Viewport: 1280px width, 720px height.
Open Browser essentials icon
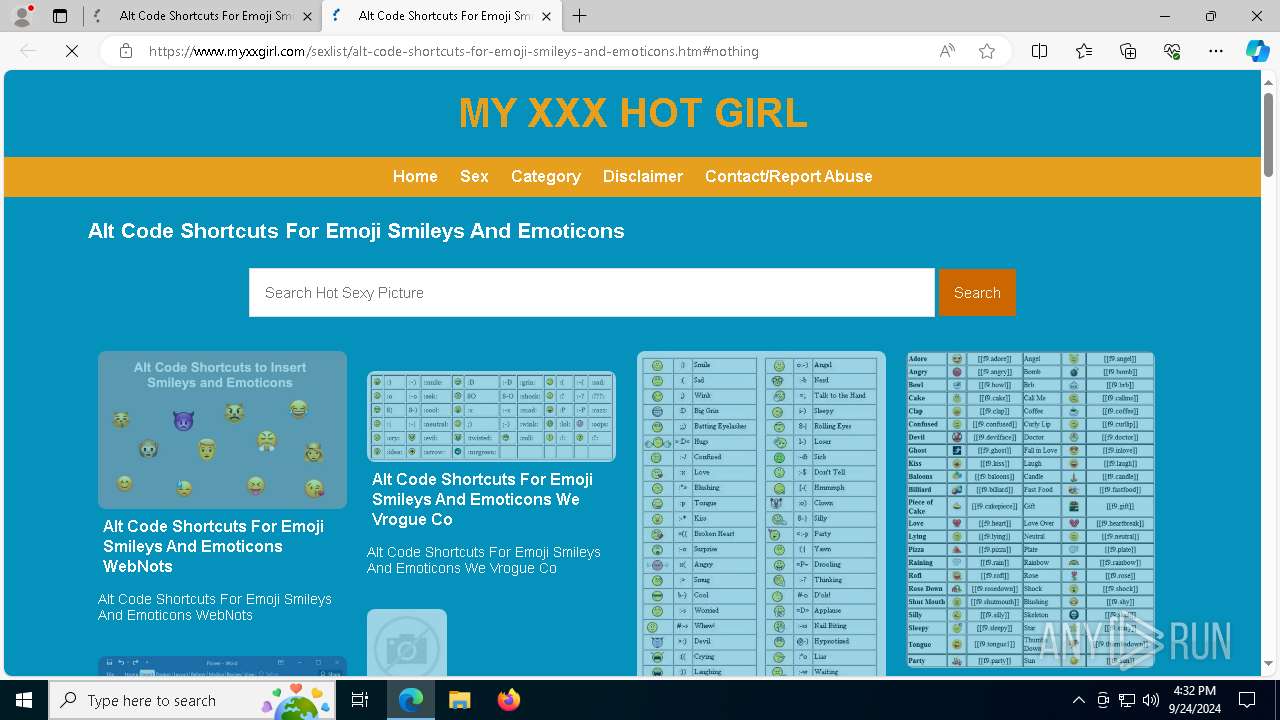click(x=1172, y=51)
